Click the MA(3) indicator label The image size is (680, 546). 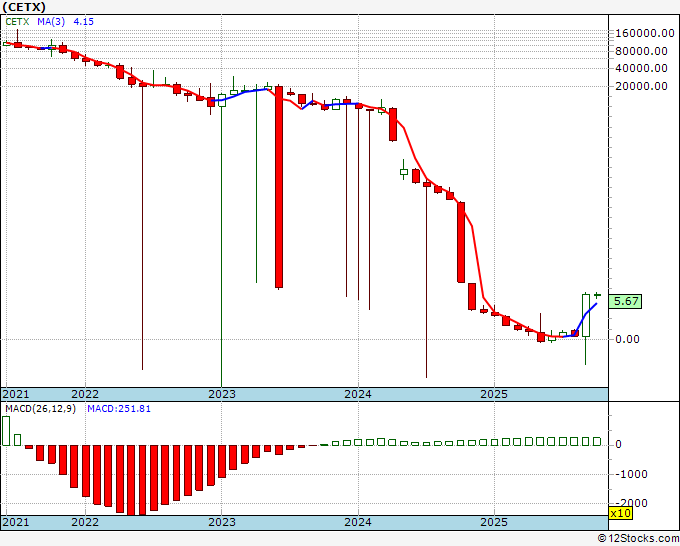click(x=51, y=22)
